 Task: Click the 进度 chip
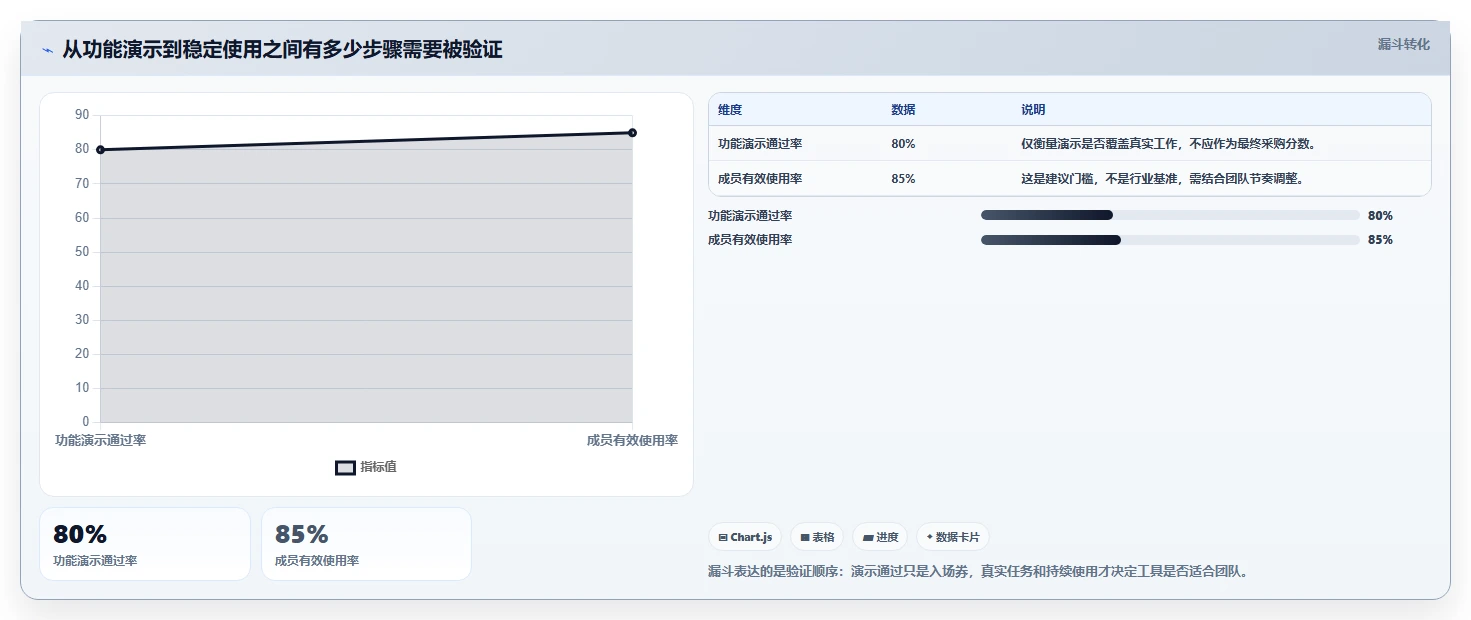[x=880, y=537]
